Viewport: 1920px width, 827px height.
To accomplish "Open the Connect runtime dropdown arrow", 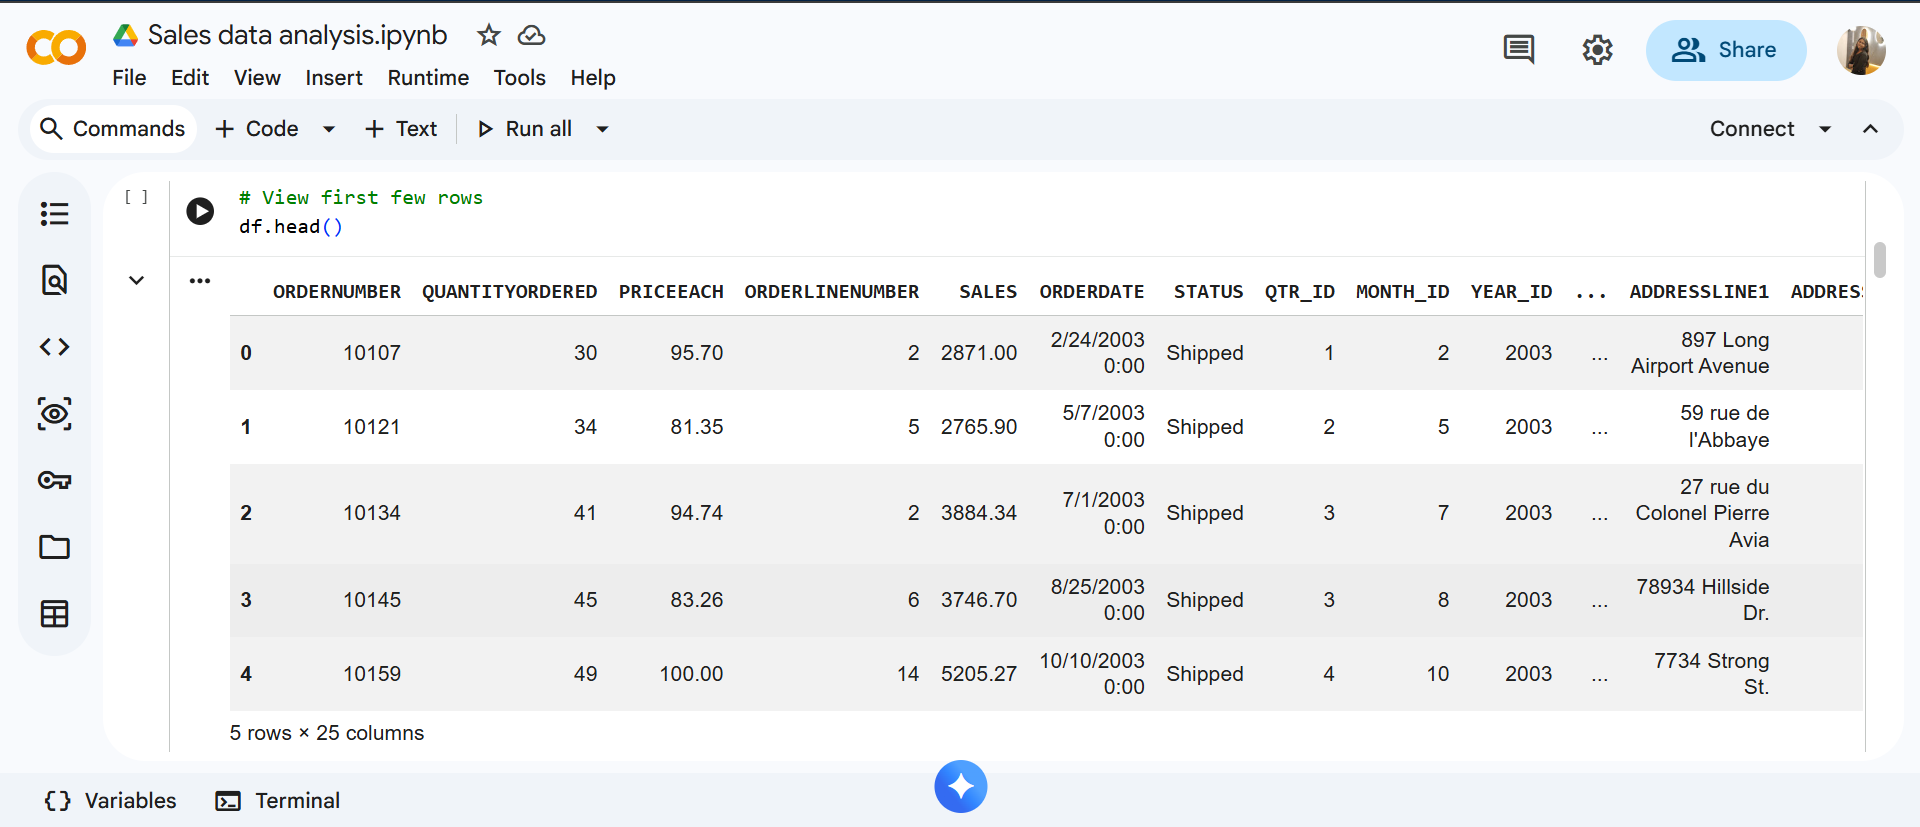I will [1825, 129].
